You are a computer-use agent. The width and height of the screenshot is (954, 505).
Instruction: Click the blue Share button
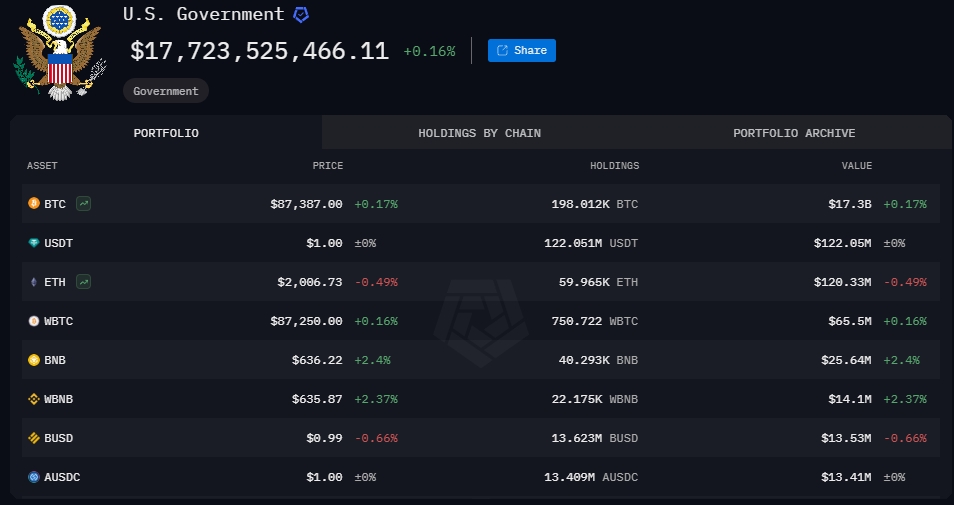(521, 50)
